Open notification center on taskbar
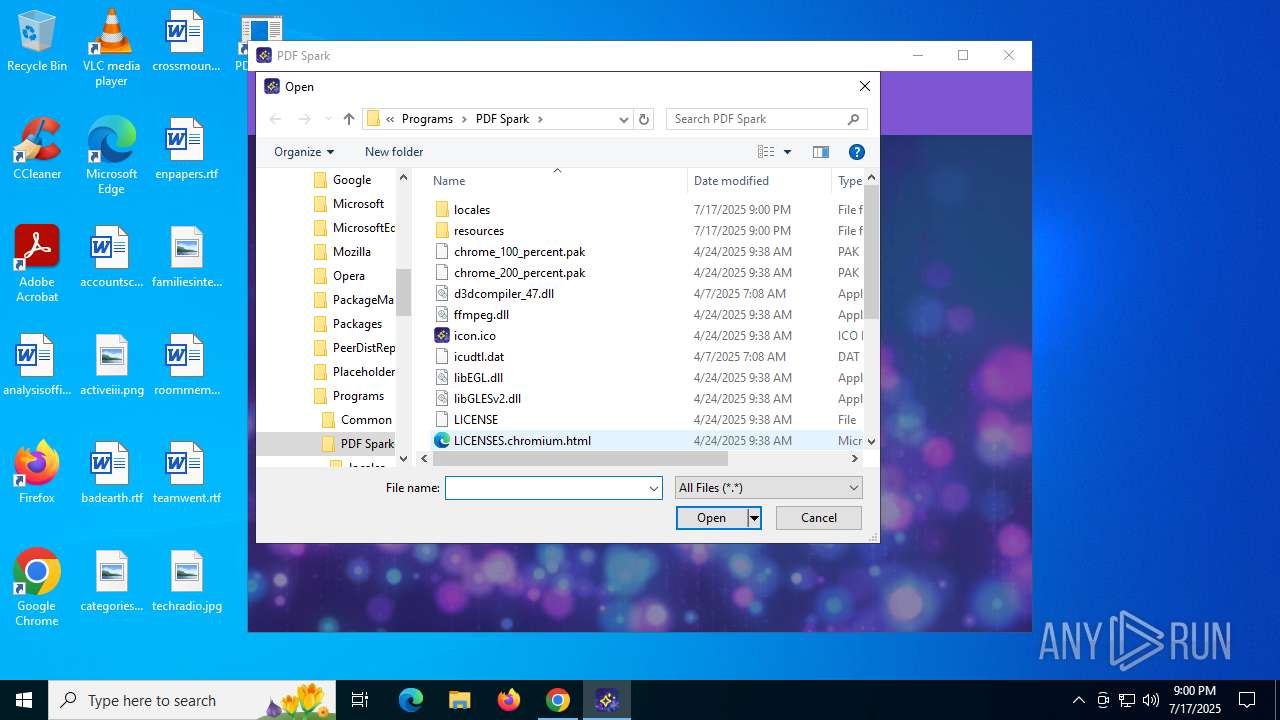 (x=1247, y=700)
